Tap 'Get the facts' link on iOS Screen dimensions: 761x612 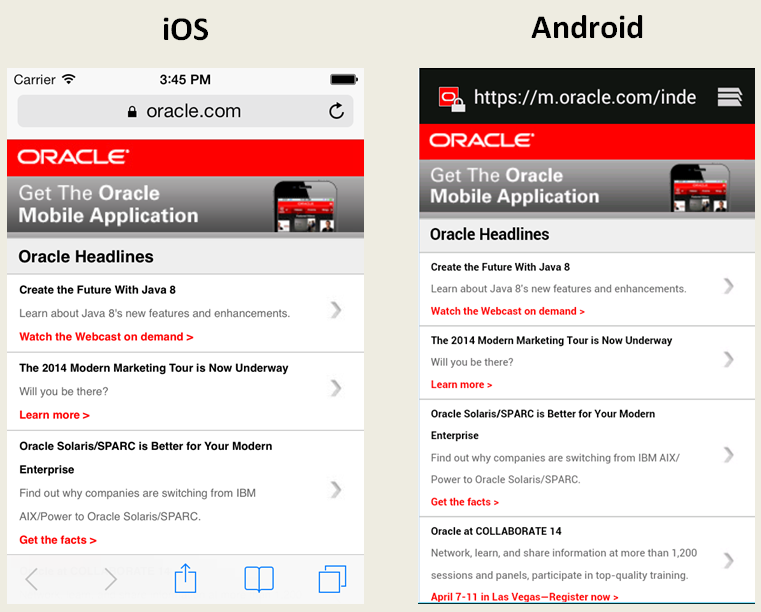[x=58, y=540]
